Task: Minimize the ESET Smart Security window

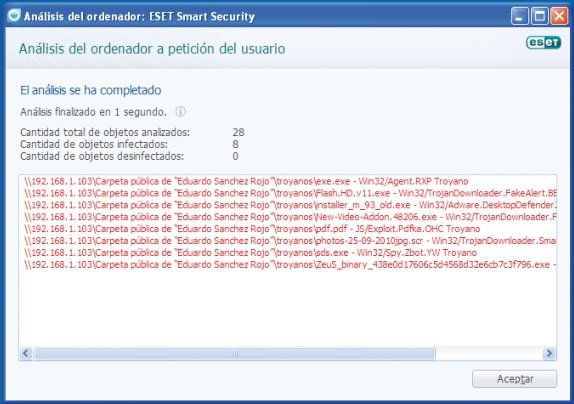Action: (x=519, y=16)
